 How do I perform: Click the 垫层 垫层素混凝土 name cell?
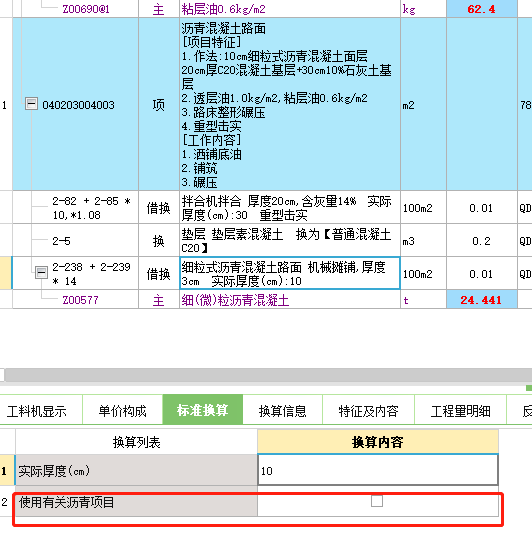point(290,240)
